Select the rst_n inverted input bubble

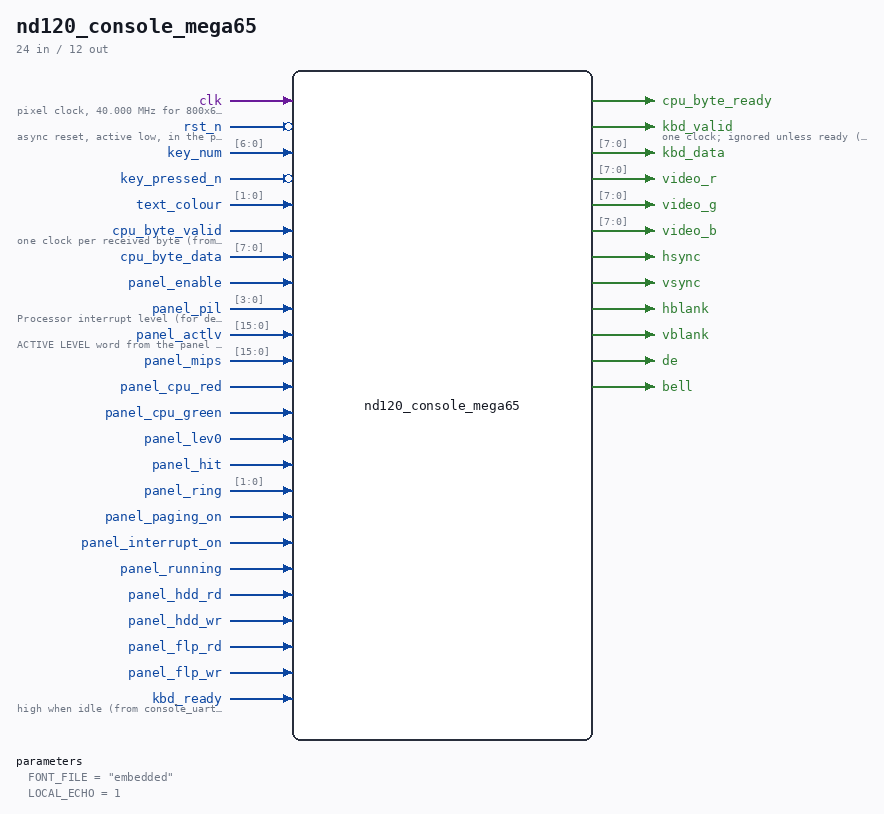pos(288,127)
